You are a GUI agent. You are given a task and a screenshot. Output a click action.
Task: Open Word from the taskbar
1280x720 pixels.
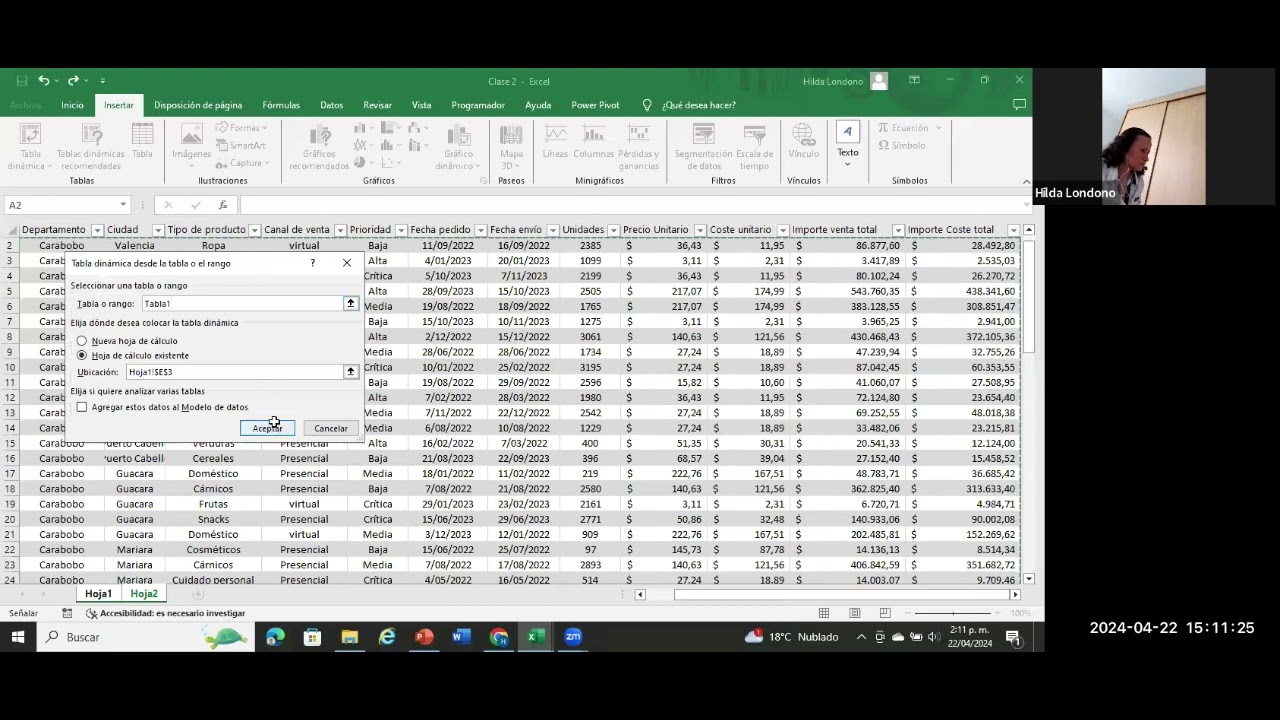(x=461, y=637)
